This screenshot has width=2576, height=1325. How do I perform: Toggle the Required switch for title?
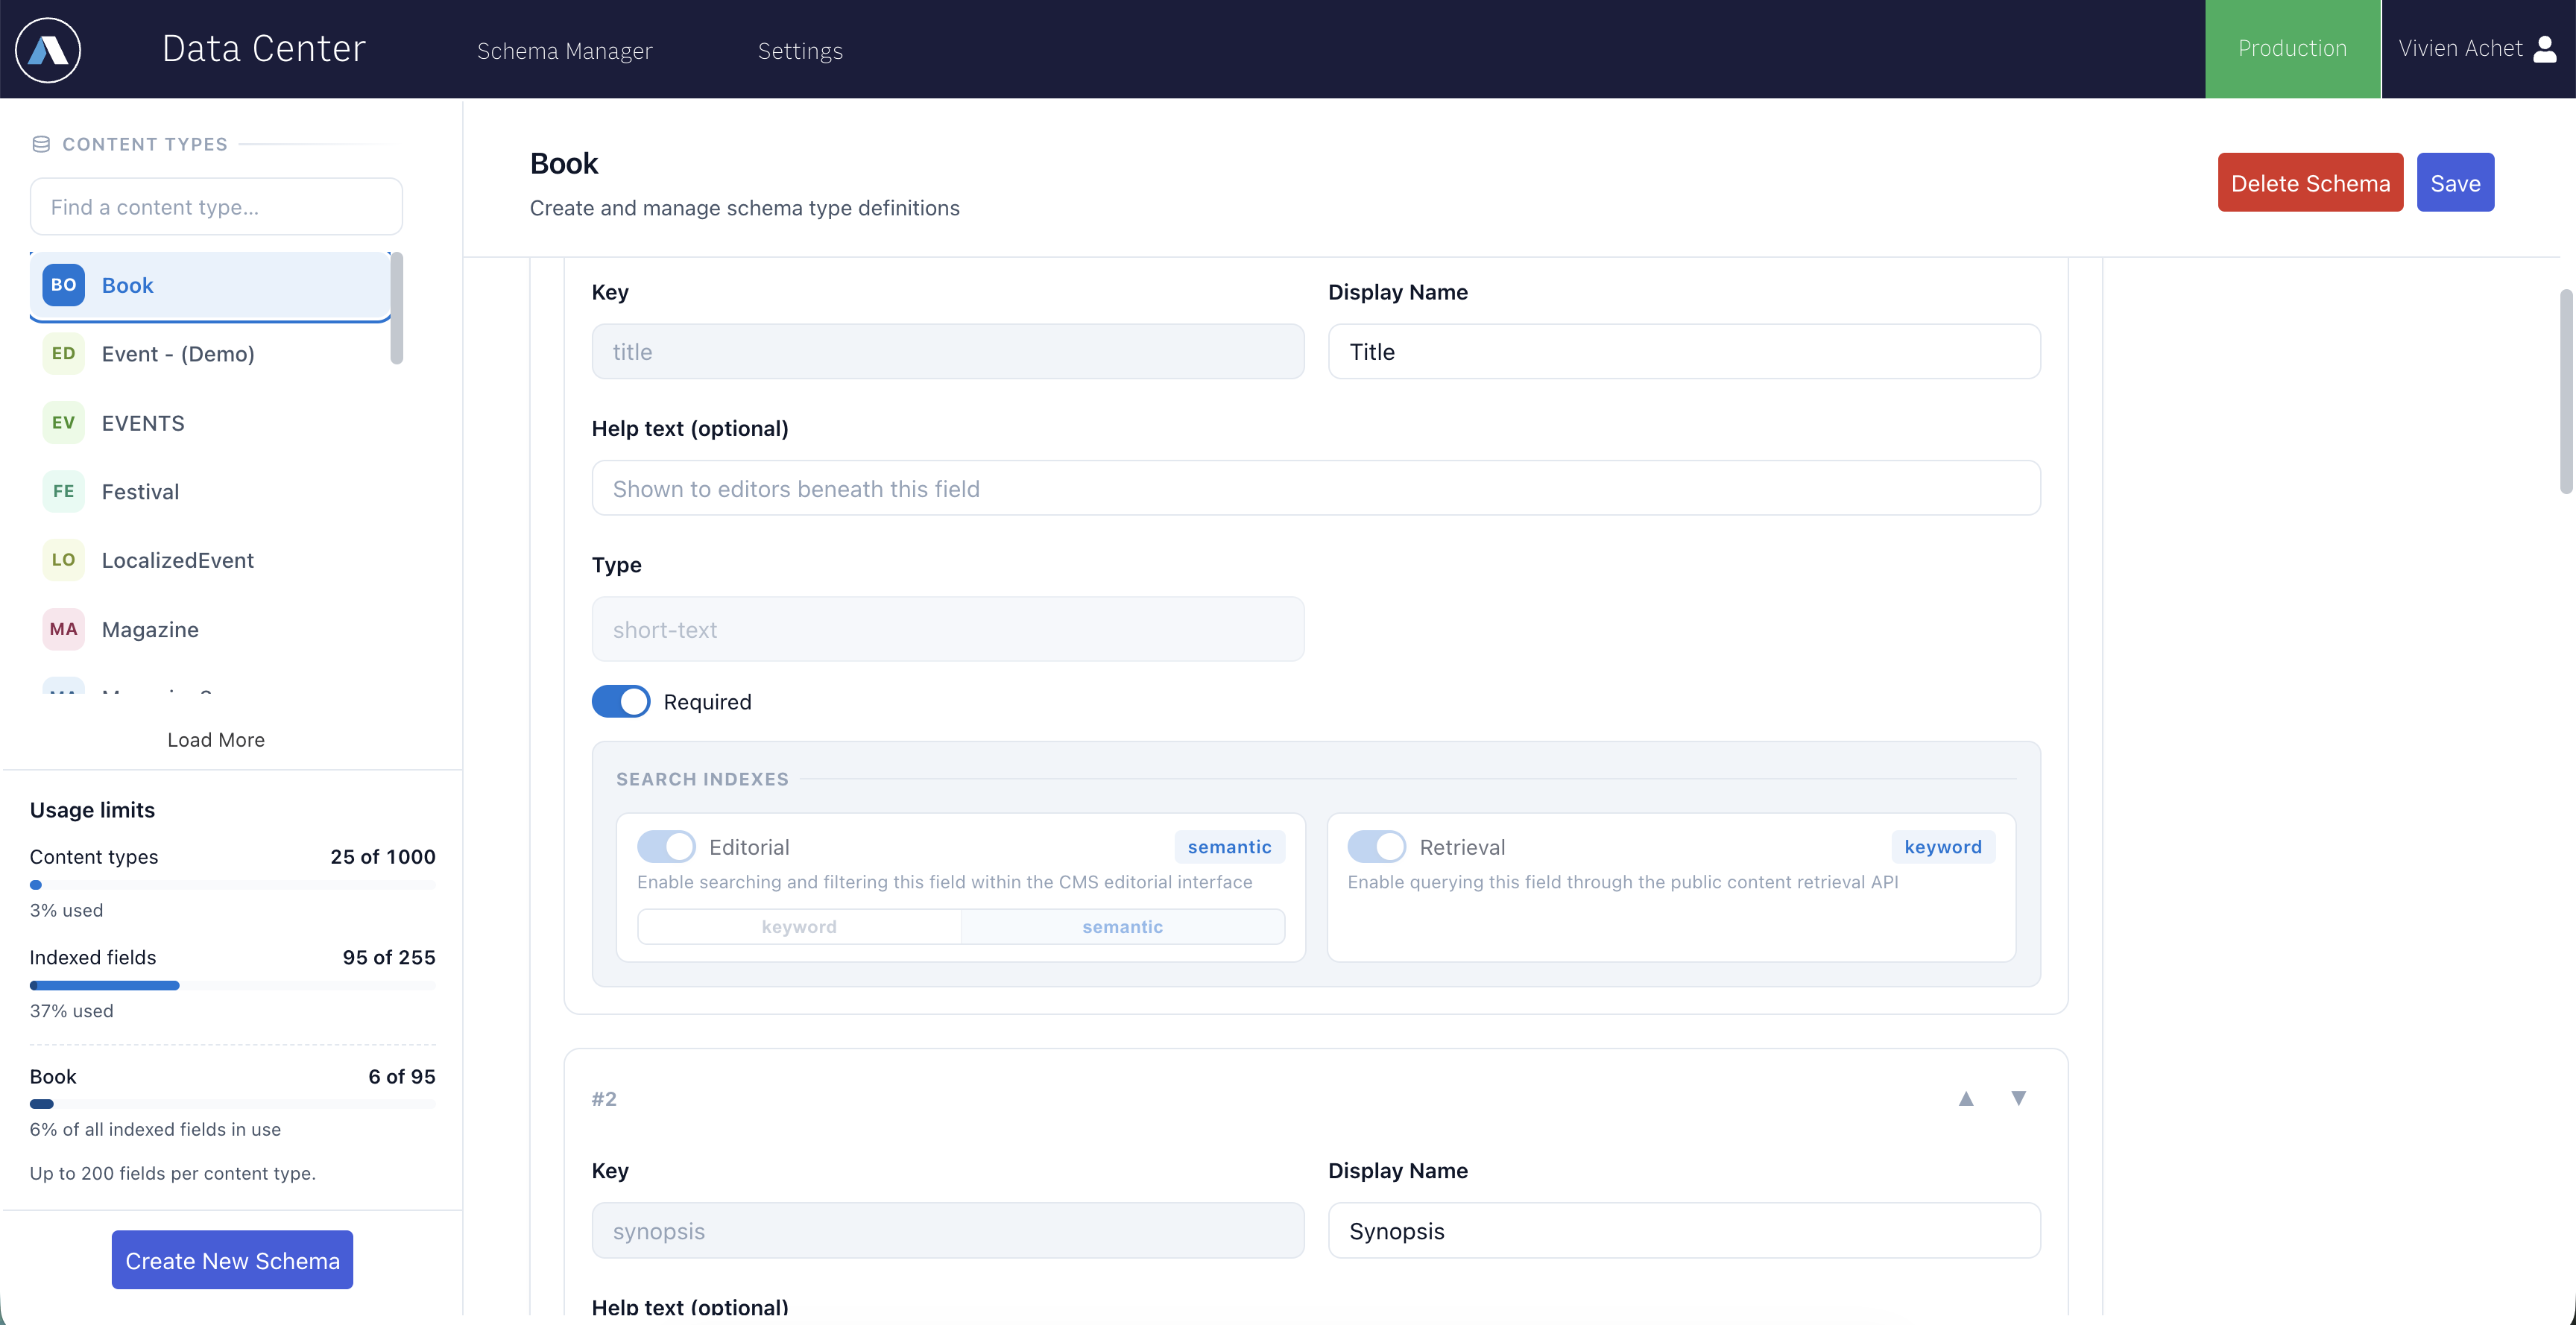point(620,701)
